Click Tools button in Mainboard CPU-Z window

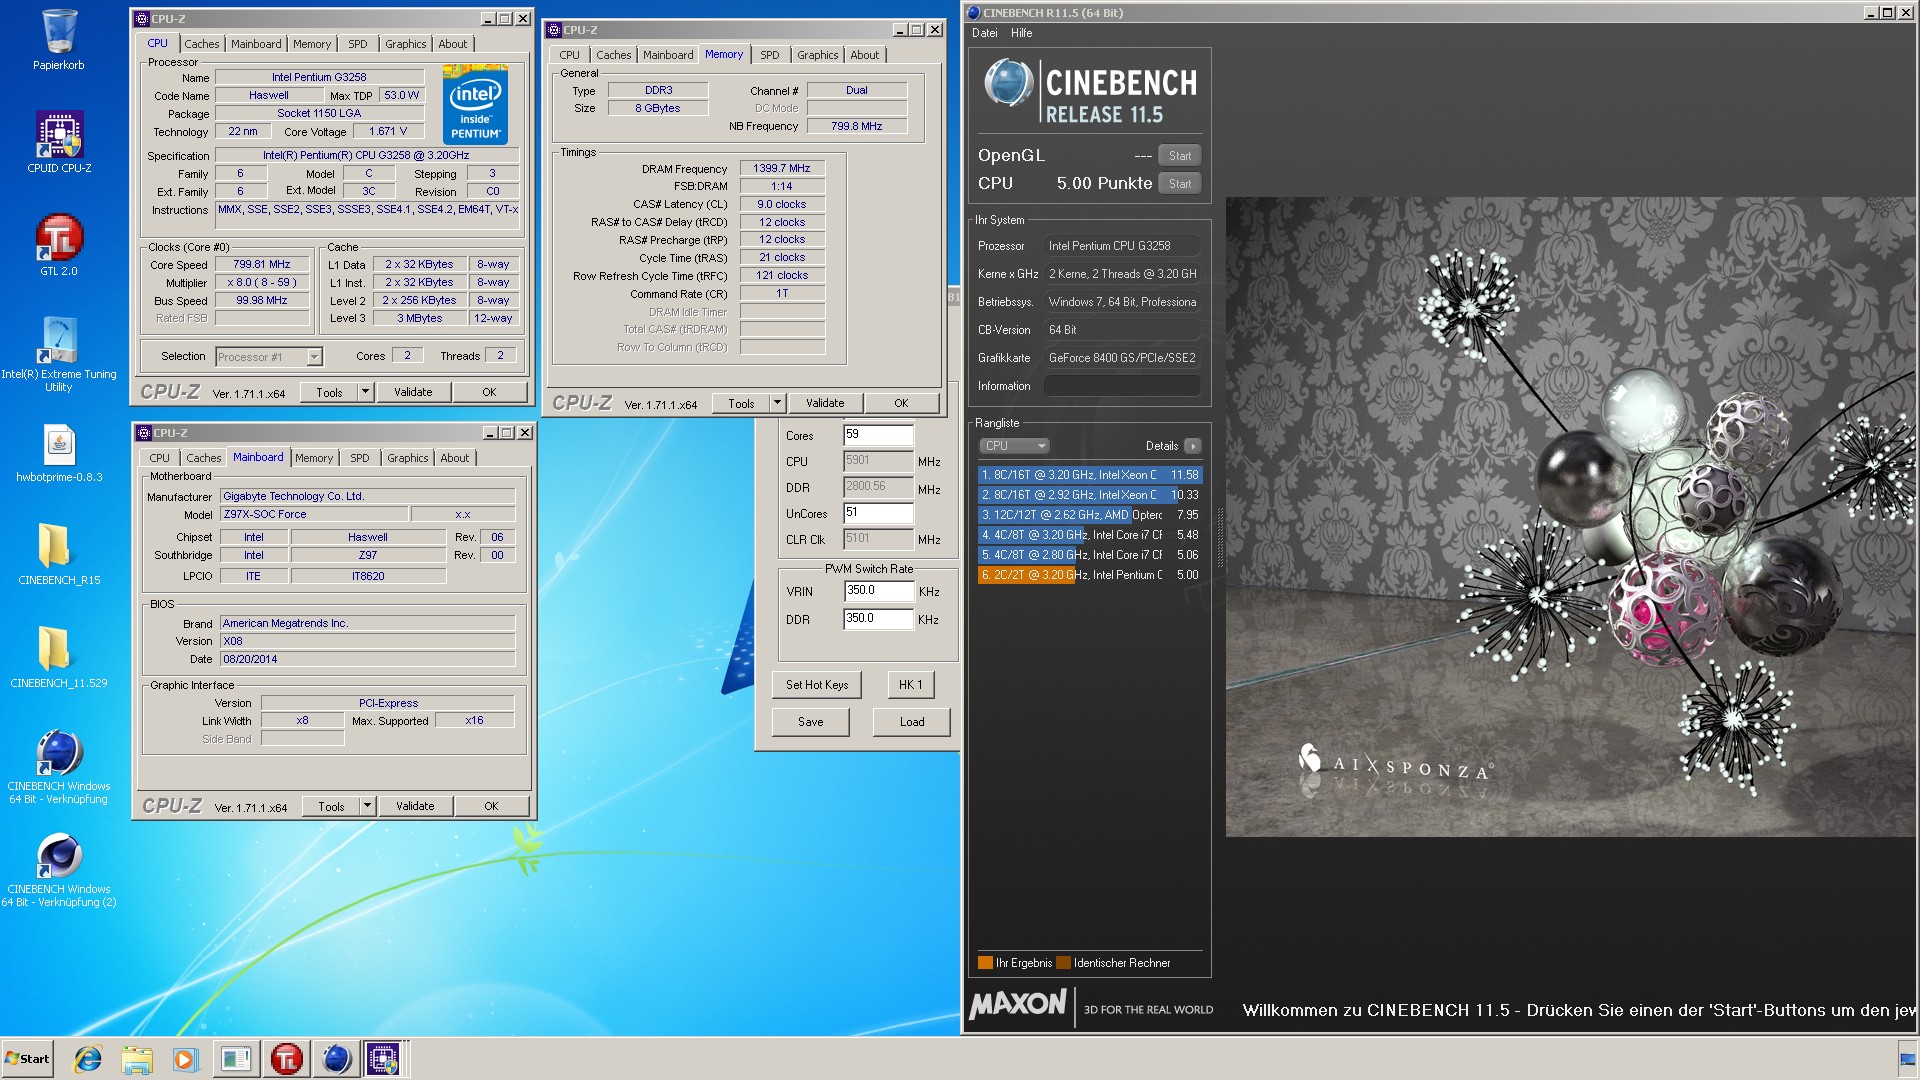coord(331,806)
